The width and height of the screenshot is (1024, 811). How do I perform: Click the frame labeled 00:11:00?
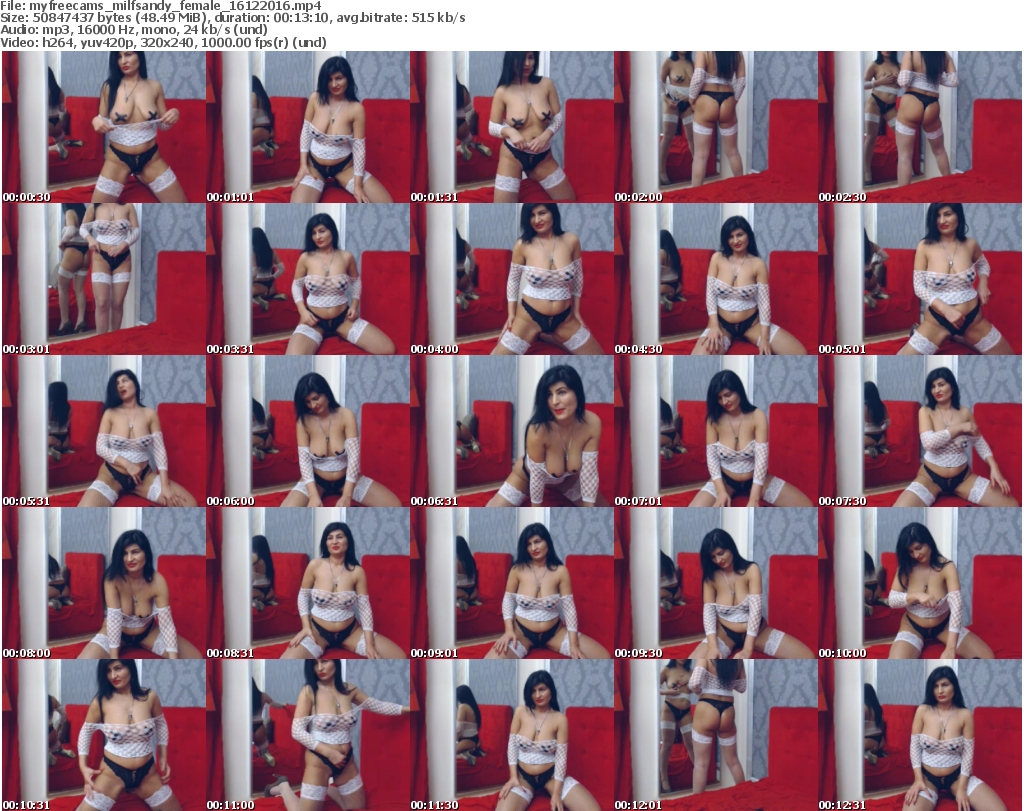click(308, 735)
